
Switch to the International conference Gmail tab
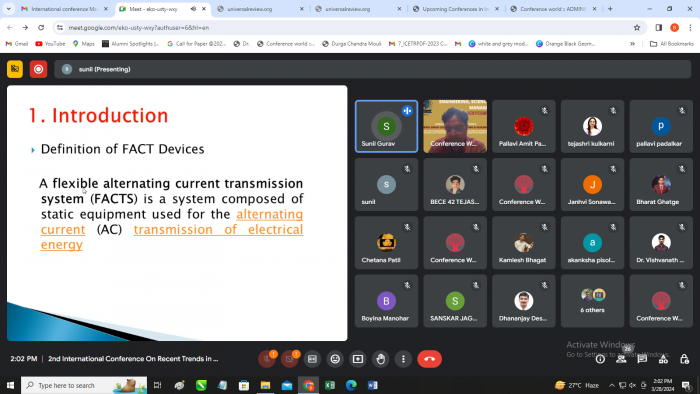tap(65, 8)
